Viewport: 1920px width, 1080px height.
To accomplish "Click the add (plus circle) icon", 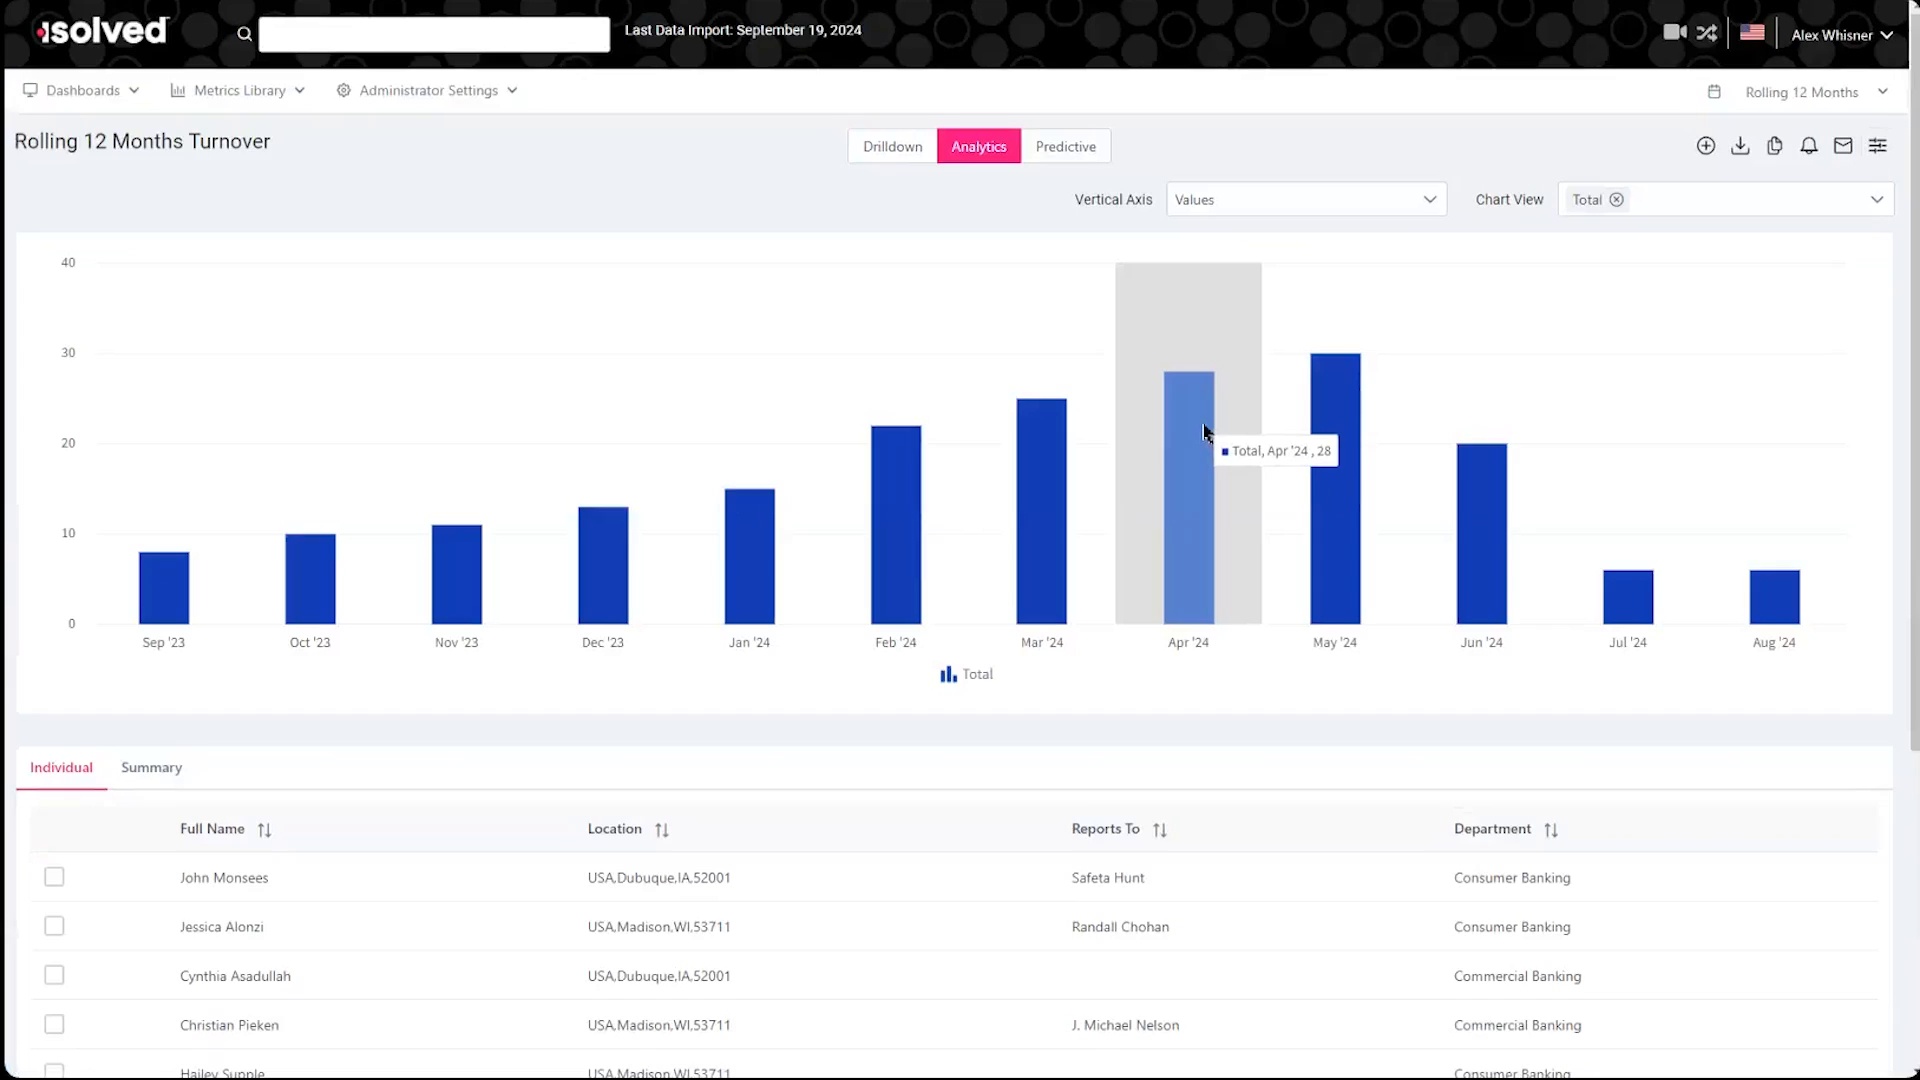I will click(1706, 146).
